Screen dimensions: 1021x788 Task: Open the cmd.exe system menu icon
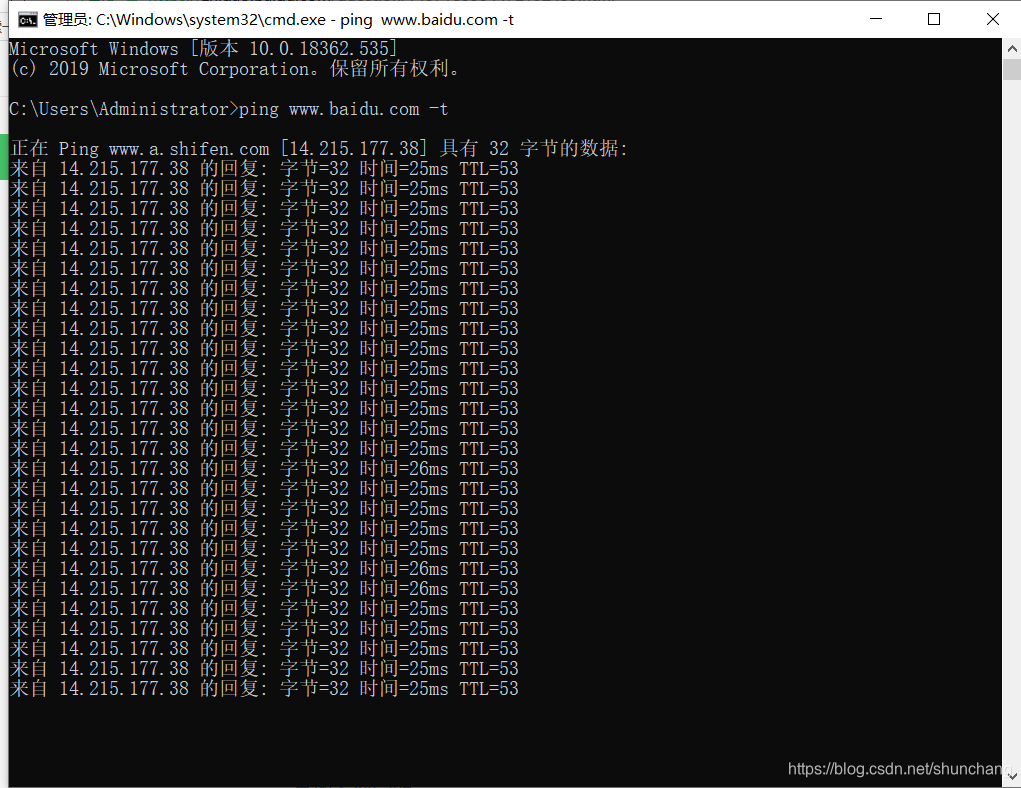(27, 20)
